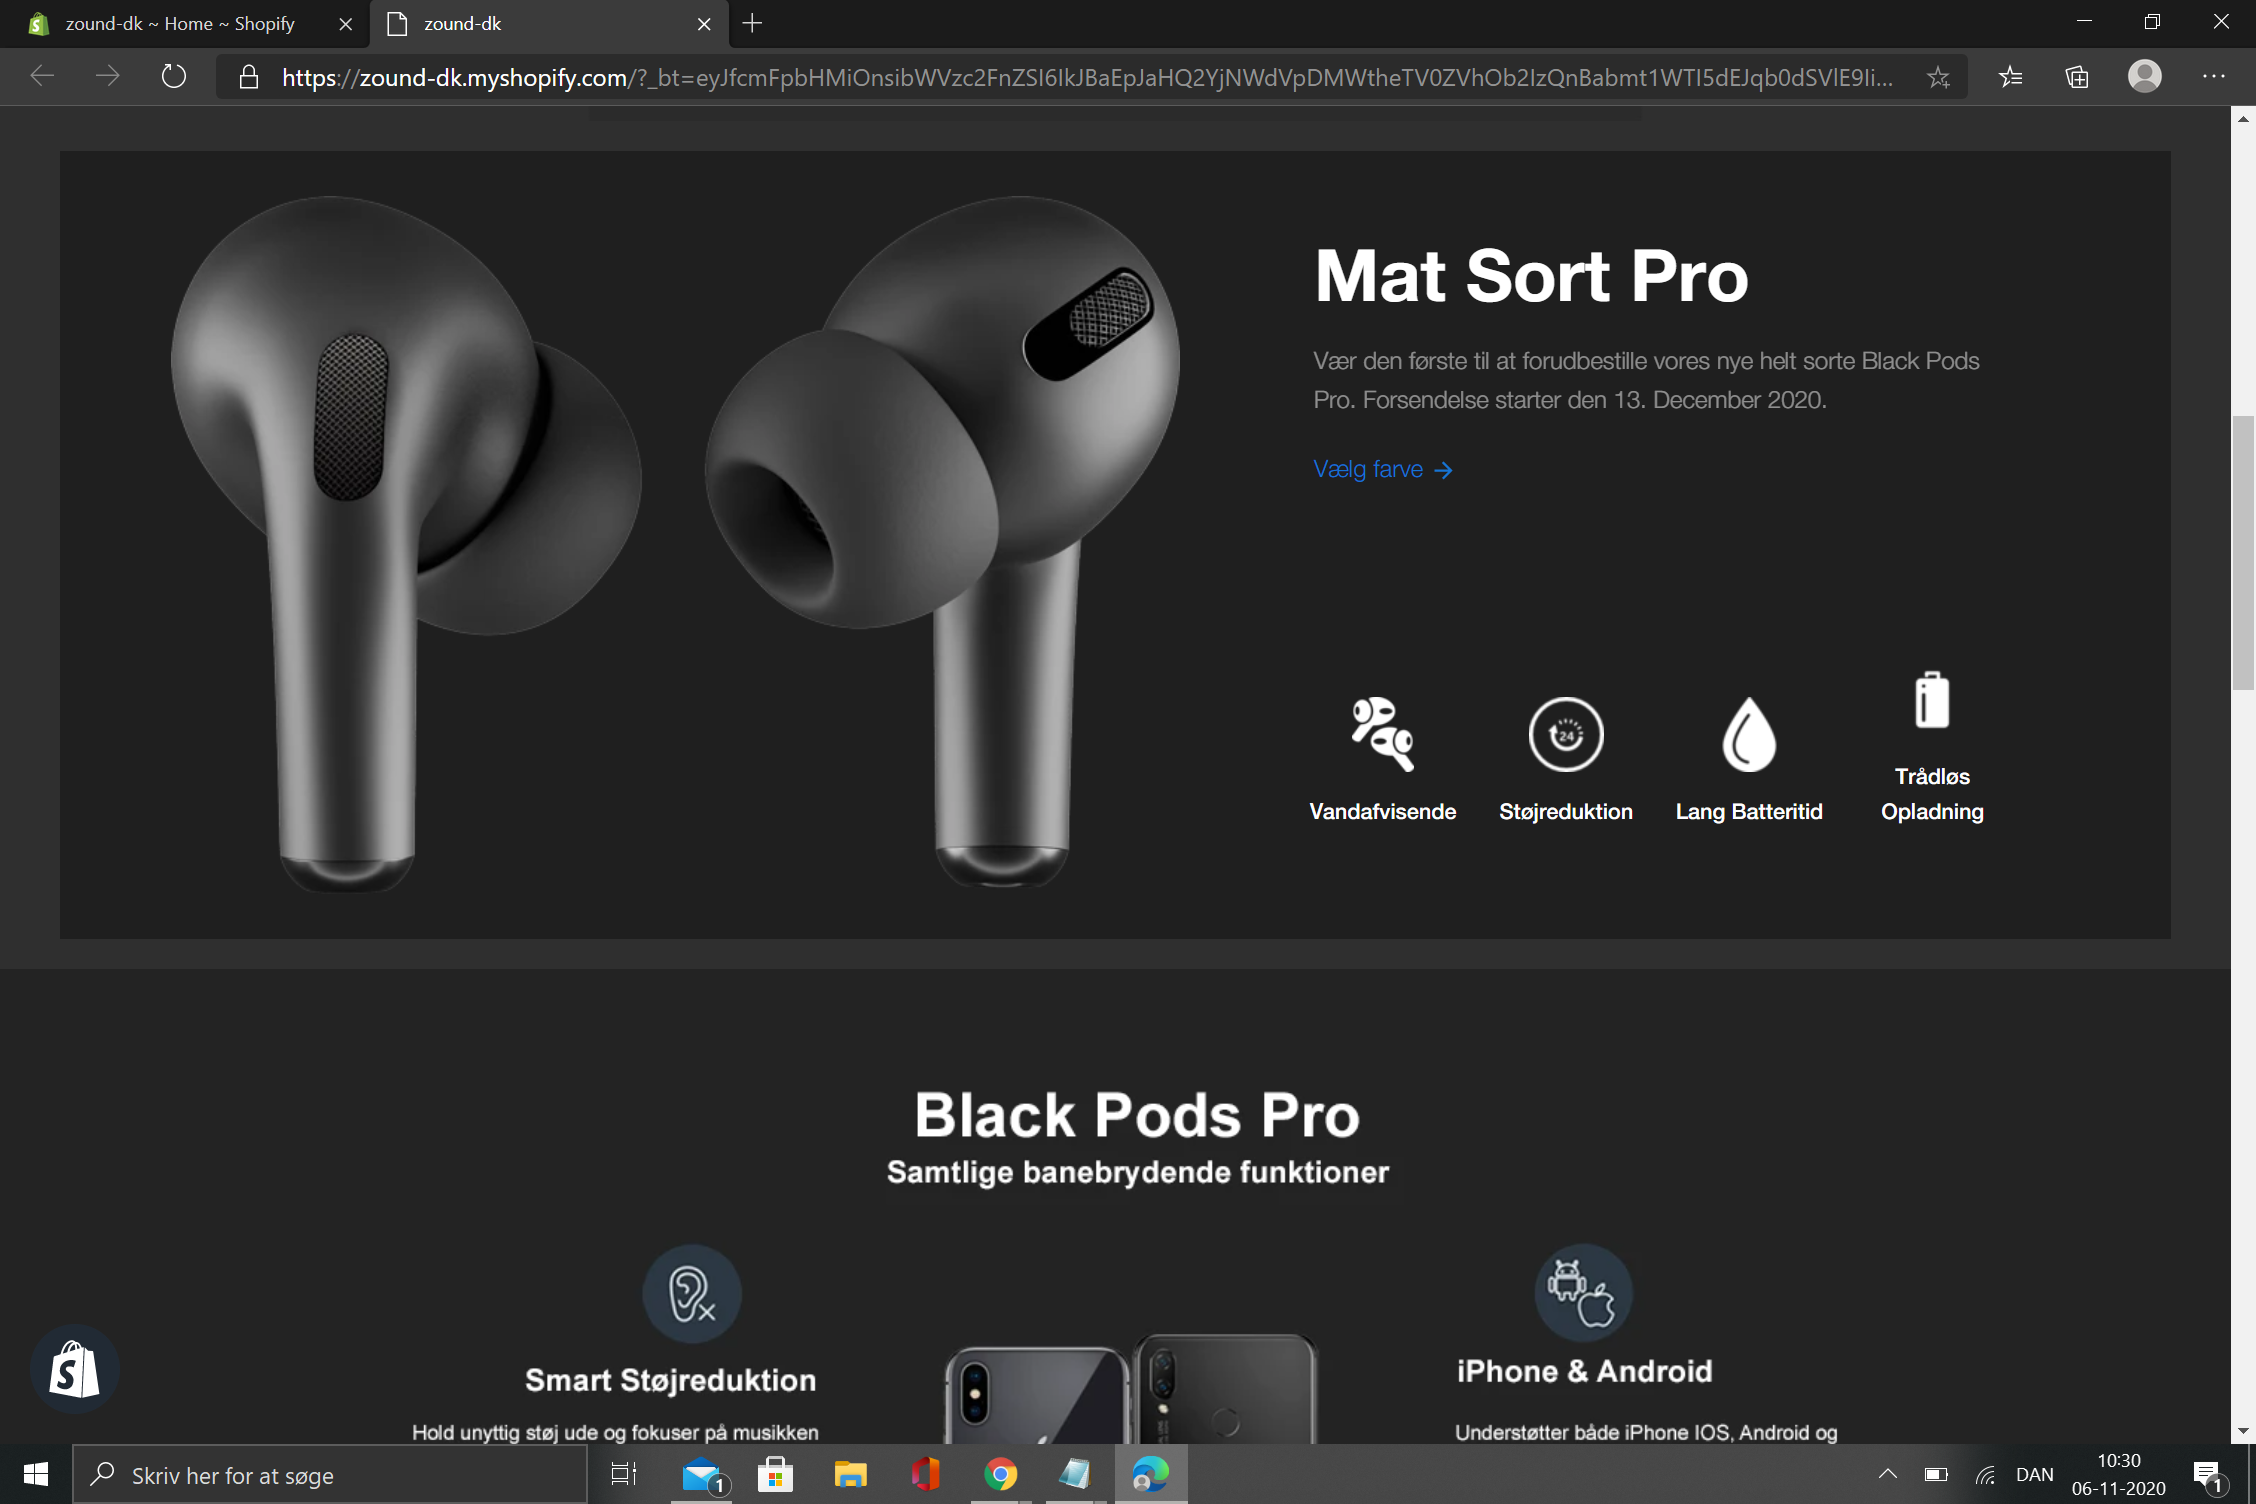The image size is (2256, 1504).
Task: Open Google Chrome from the taskbar
Action: click(x=1000, y=1474)
